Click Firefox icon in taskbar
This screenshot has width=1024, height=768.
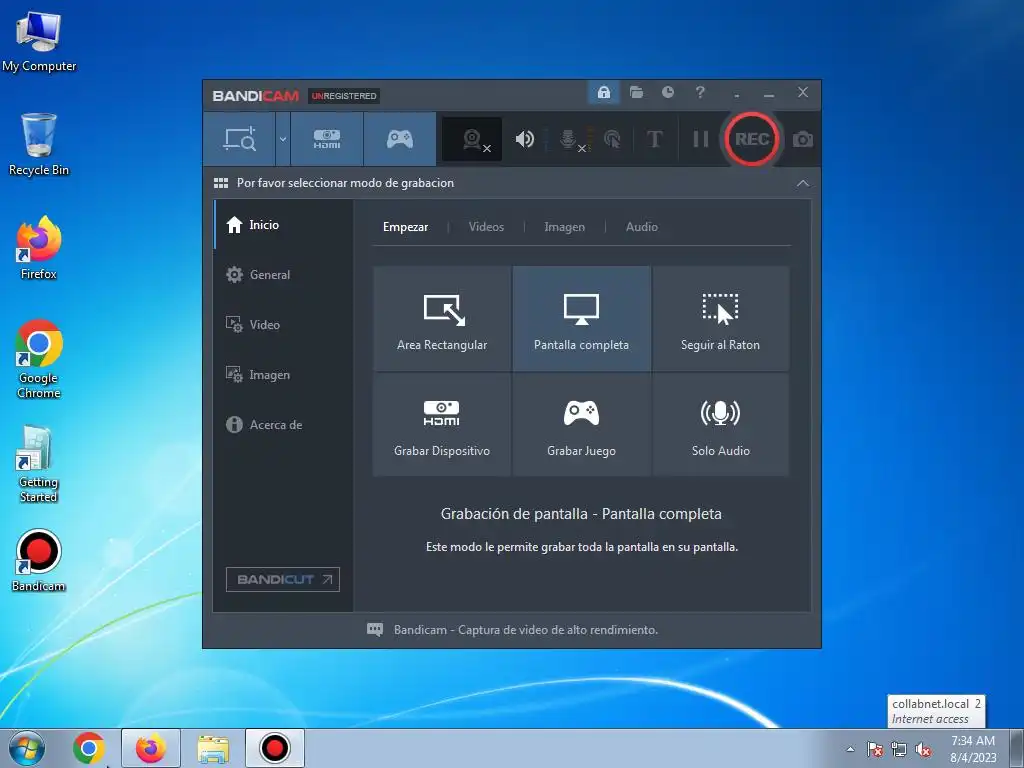[150, 748]
